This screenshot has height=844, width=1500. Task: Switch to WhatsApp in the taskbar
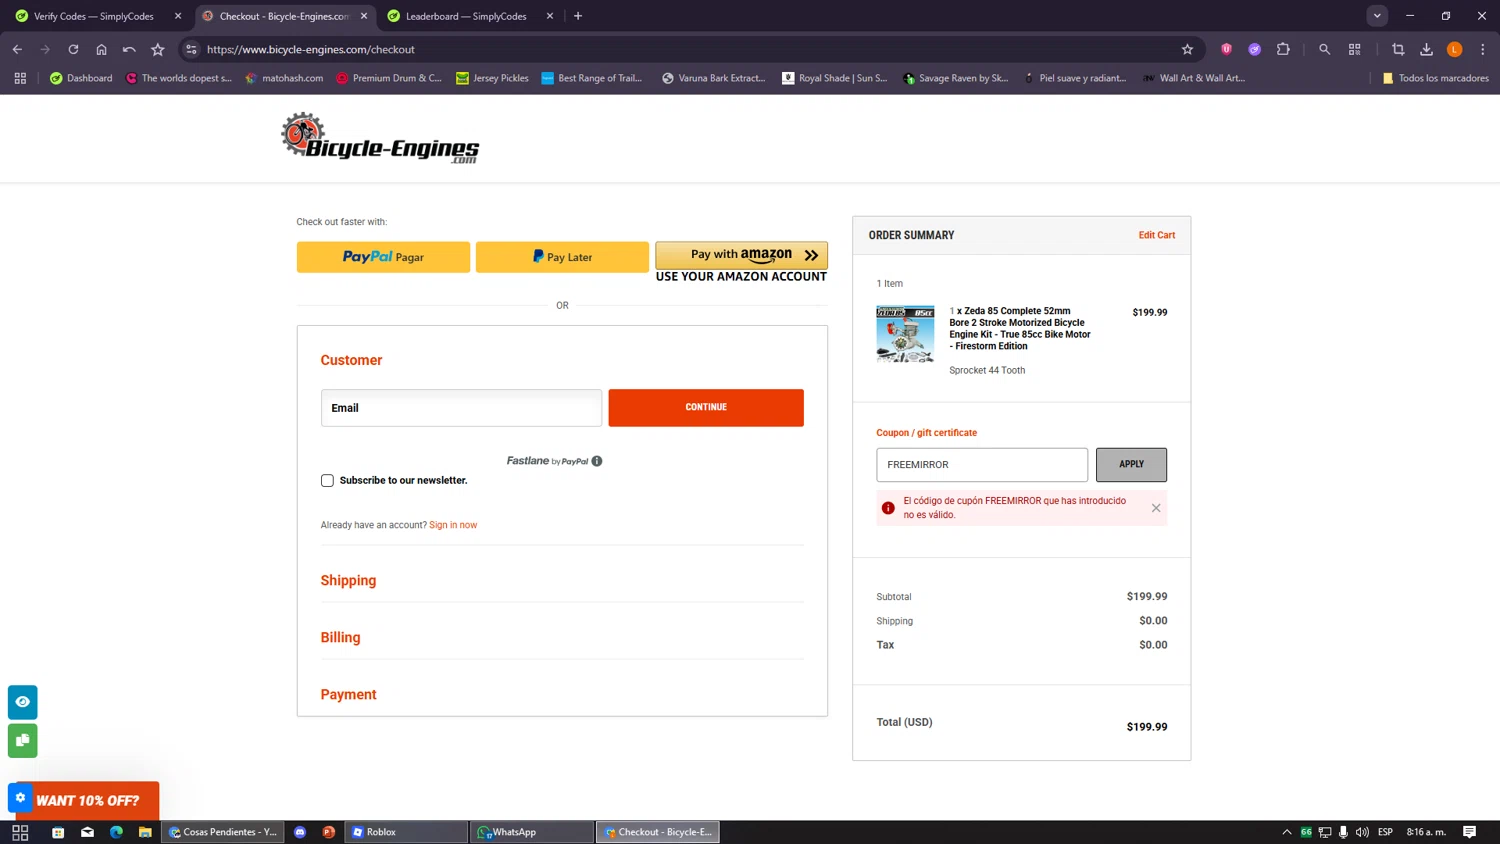[x=532, y=832]
